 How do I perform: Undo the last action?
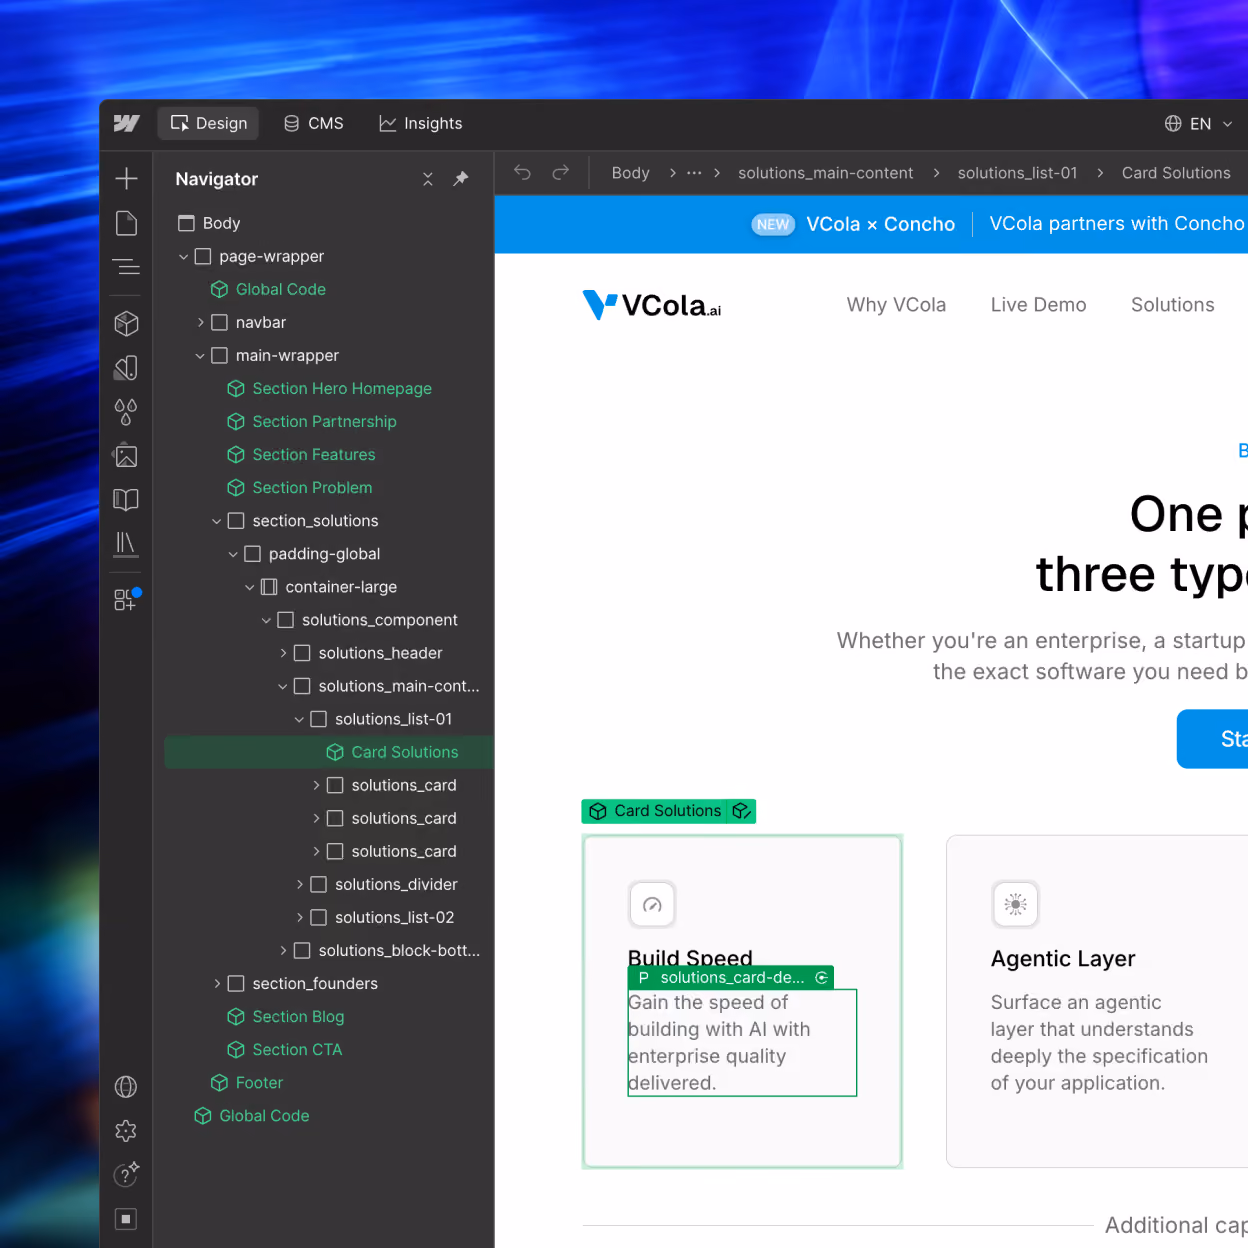point(522,172)
